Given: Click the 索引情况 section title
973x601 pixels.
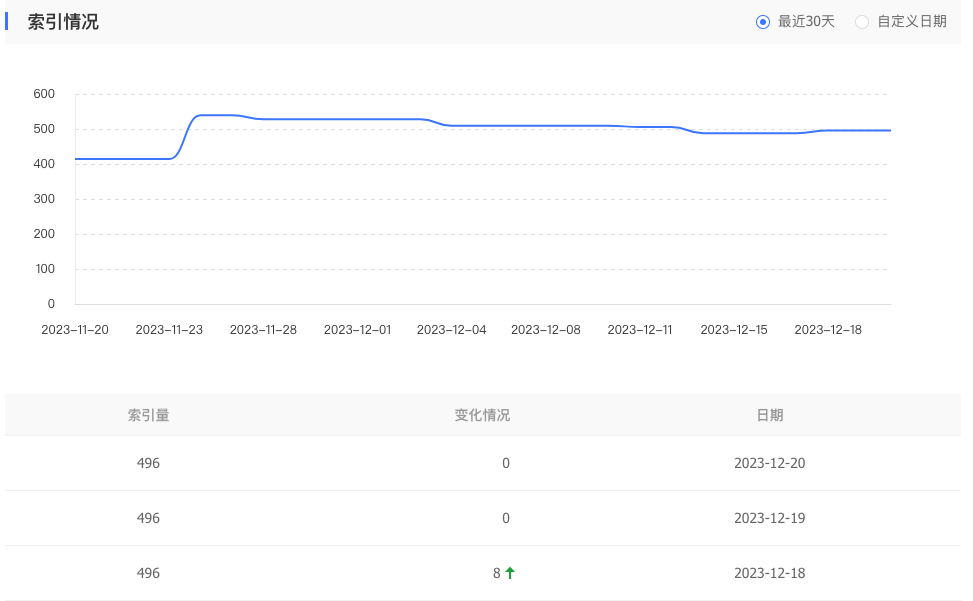Looking at the screenshot, I should [x=63, y=22].
